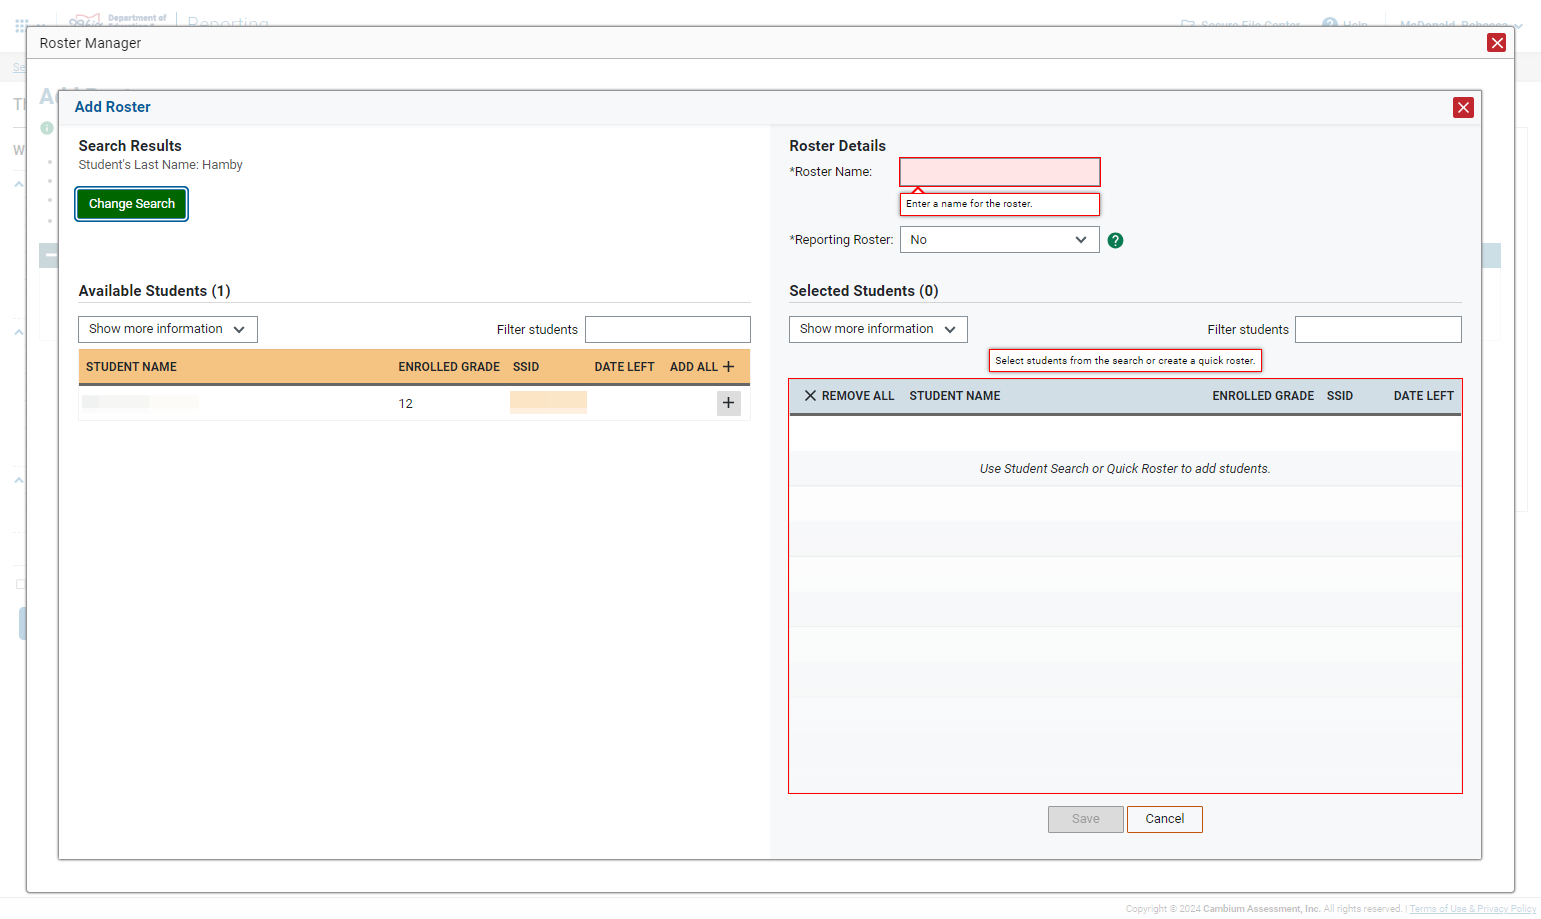
Task: Click the disabled Save button
Action: coord(1086,819)
